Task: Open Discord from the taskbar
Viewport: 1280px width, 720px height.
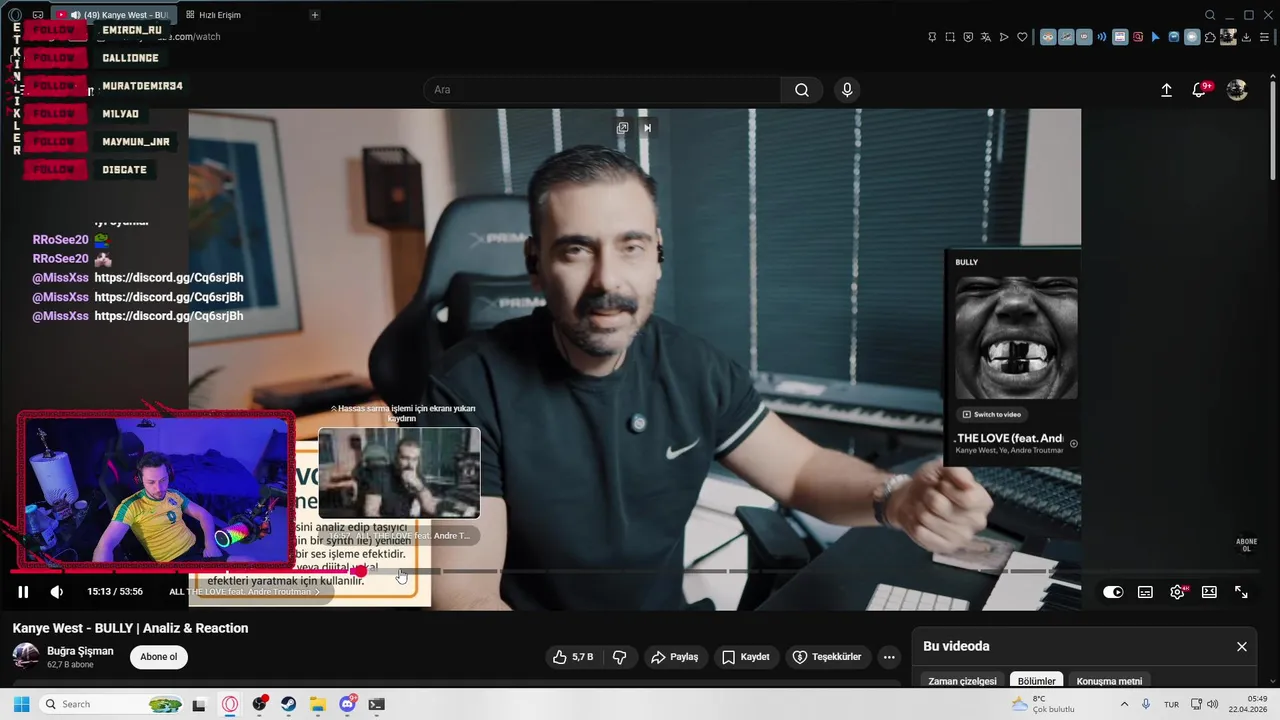Action: (x=347, y=704)
